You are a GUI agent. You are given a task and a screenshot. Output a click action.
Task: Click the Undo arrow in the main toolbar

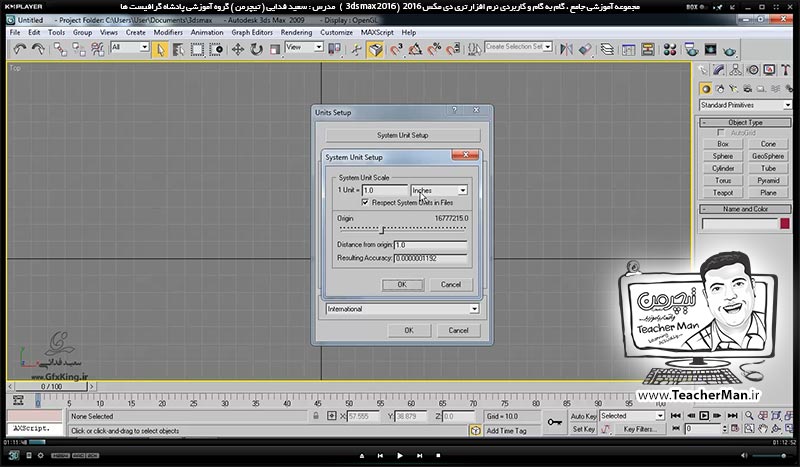[19, 50]
